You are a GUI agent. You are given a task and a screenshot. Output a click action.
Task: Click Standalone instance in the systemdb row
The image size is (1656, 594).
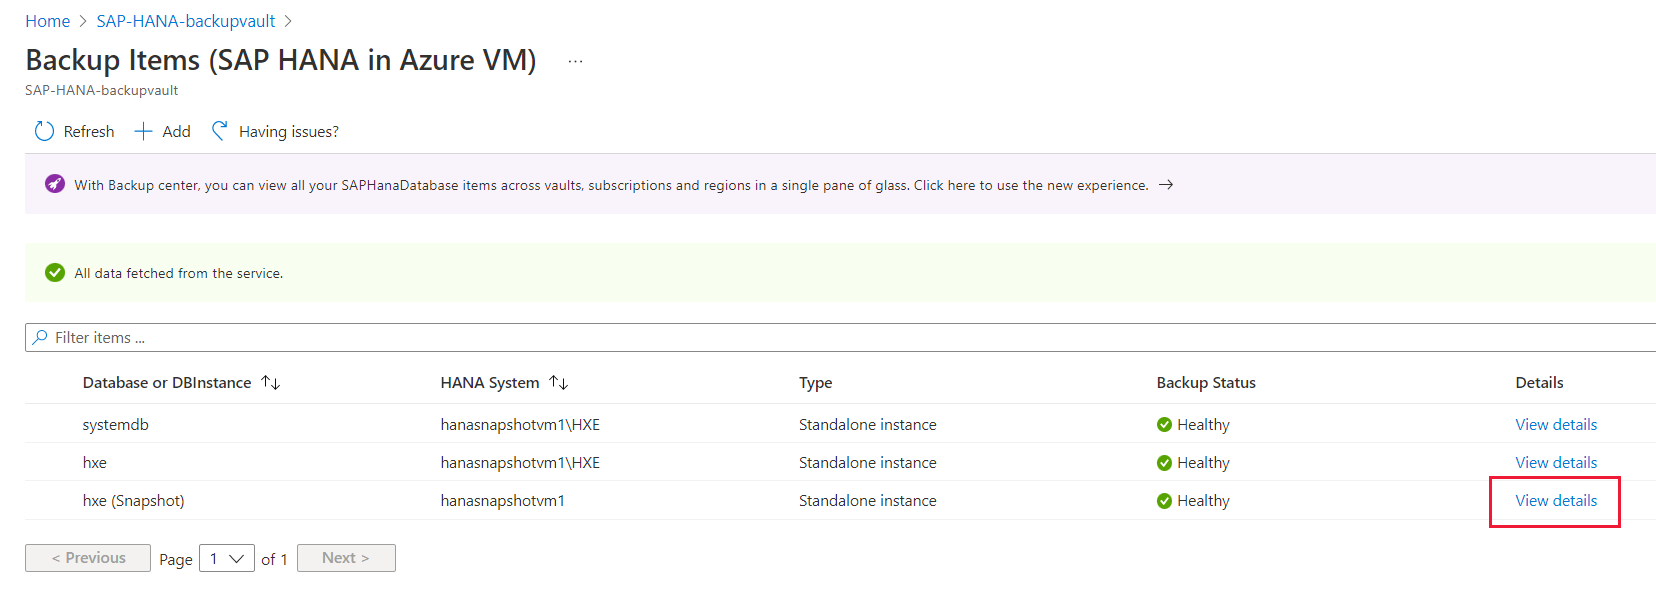pyautogui.click(x=867, y=424)
